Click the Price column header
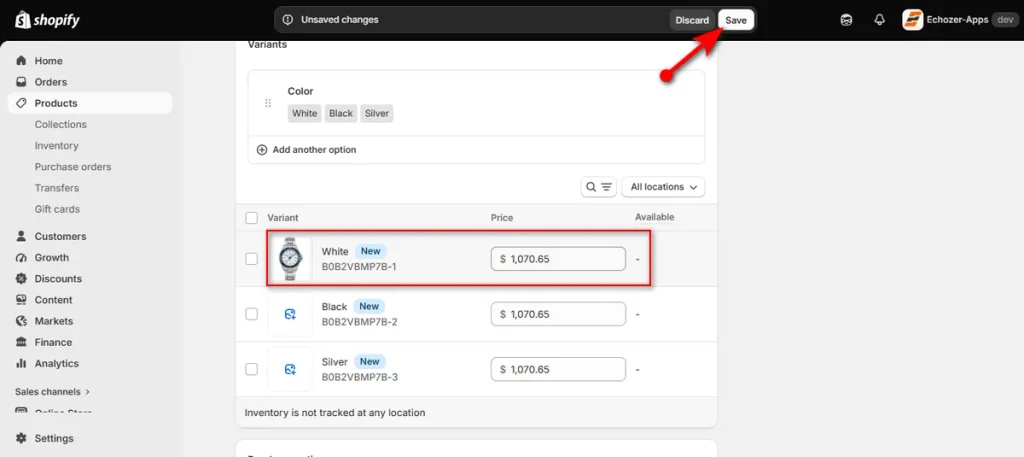 [x=502, y=217]
